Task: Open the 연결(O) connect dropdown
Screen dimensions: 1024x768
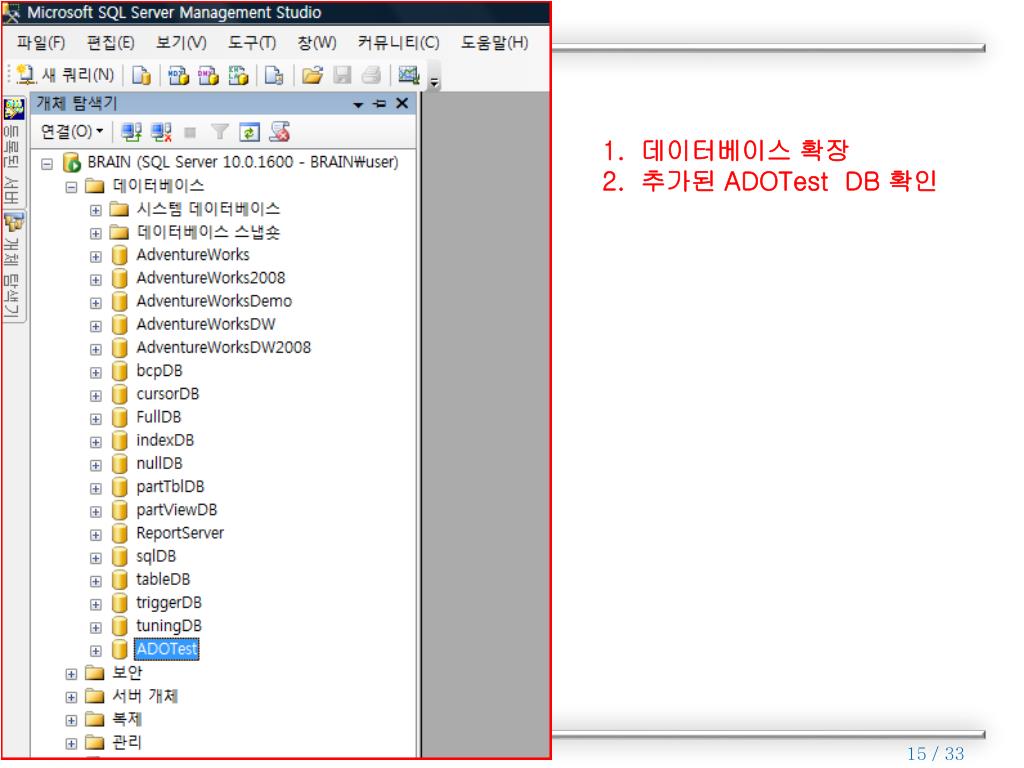Action: point(72,132)
